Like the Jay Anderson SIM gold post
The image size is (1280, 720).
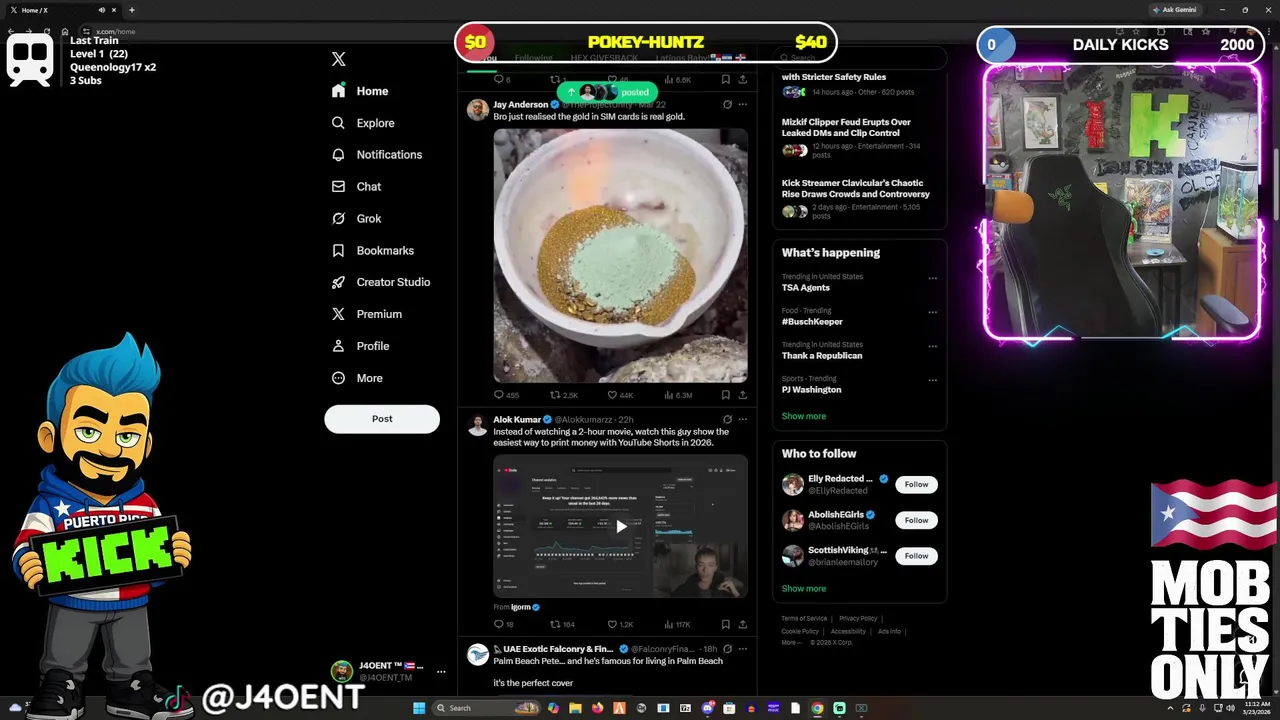pyautogui.click(x=621, y=395)
